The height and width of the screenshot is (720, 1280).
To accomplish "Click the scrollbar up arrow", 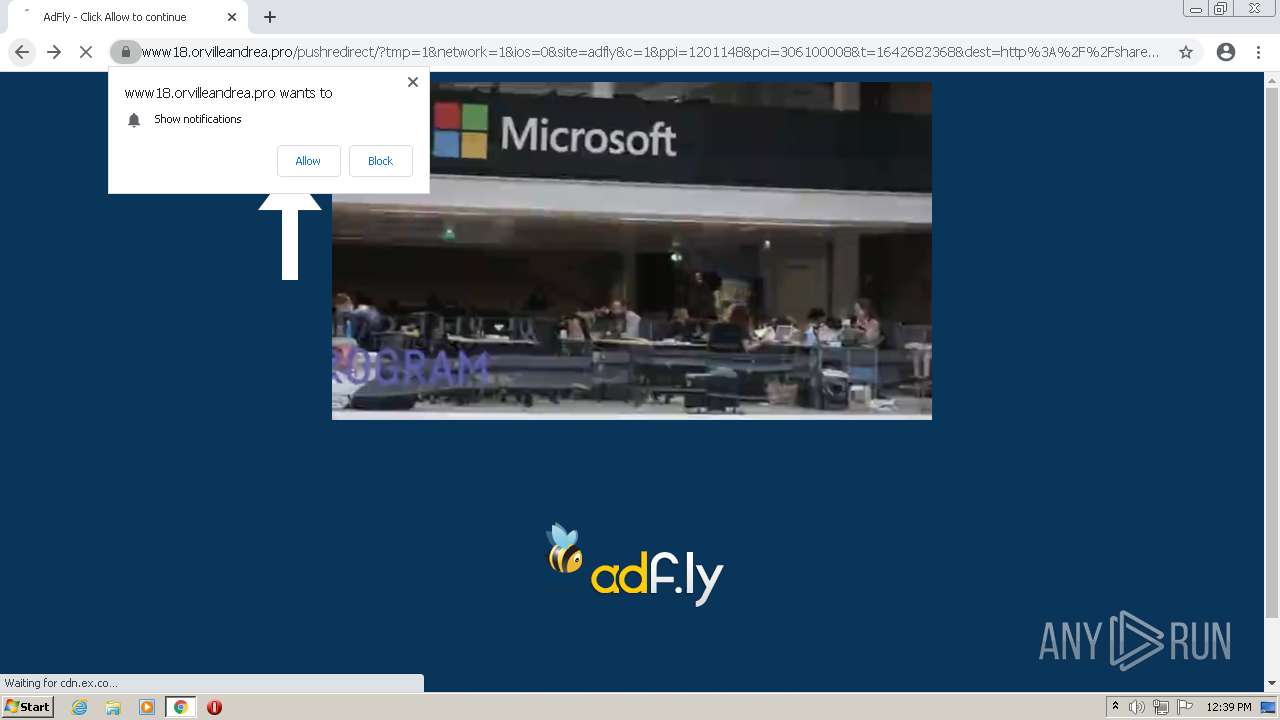I will click(x=1272, y=79).
